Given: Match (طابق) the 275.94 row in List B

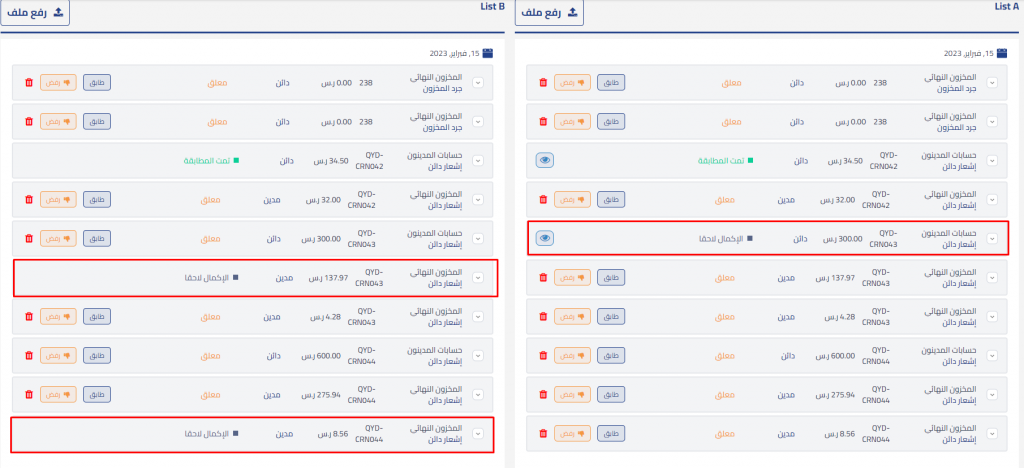Looking at the screenshot, I should (97, 394).
